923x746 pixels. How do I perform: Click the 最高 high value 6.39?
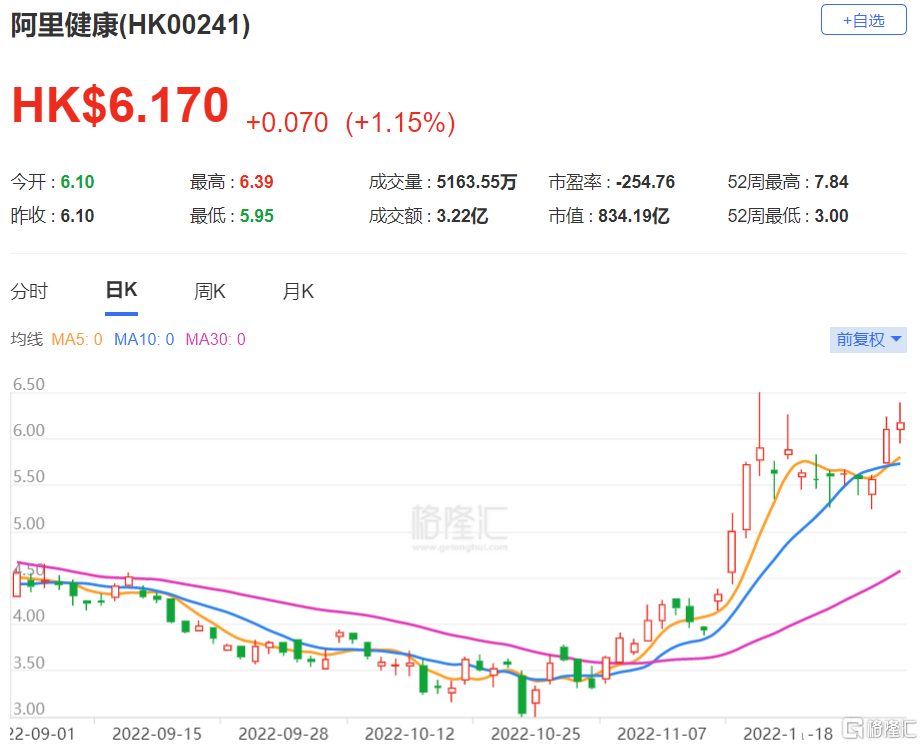pos(256,182)
